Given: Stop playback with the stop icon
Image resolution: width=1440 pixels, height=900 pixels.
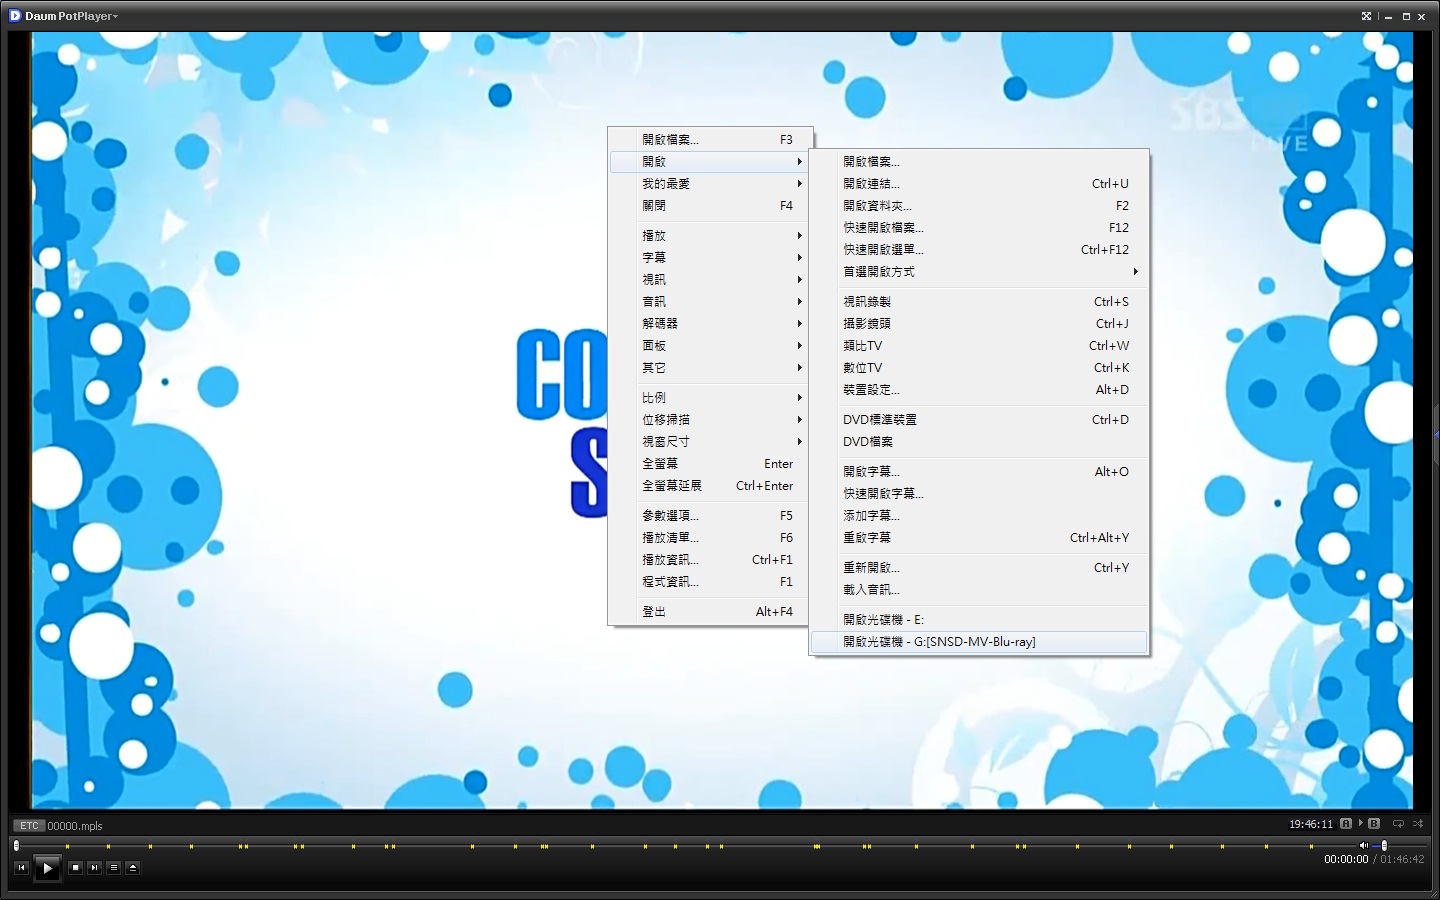Looking at the screenshot, I should click(75, 868).
